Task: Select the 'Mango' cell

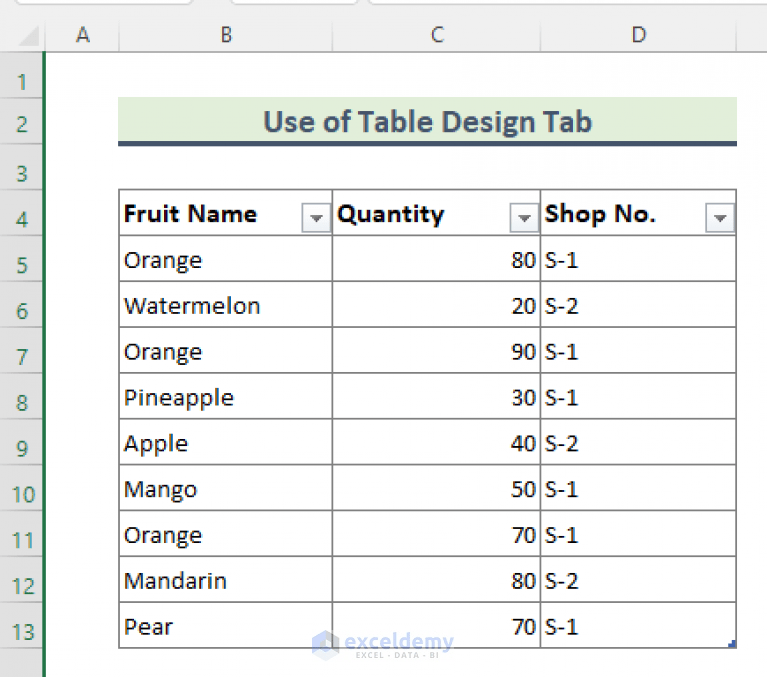Action: click(226, 488)
